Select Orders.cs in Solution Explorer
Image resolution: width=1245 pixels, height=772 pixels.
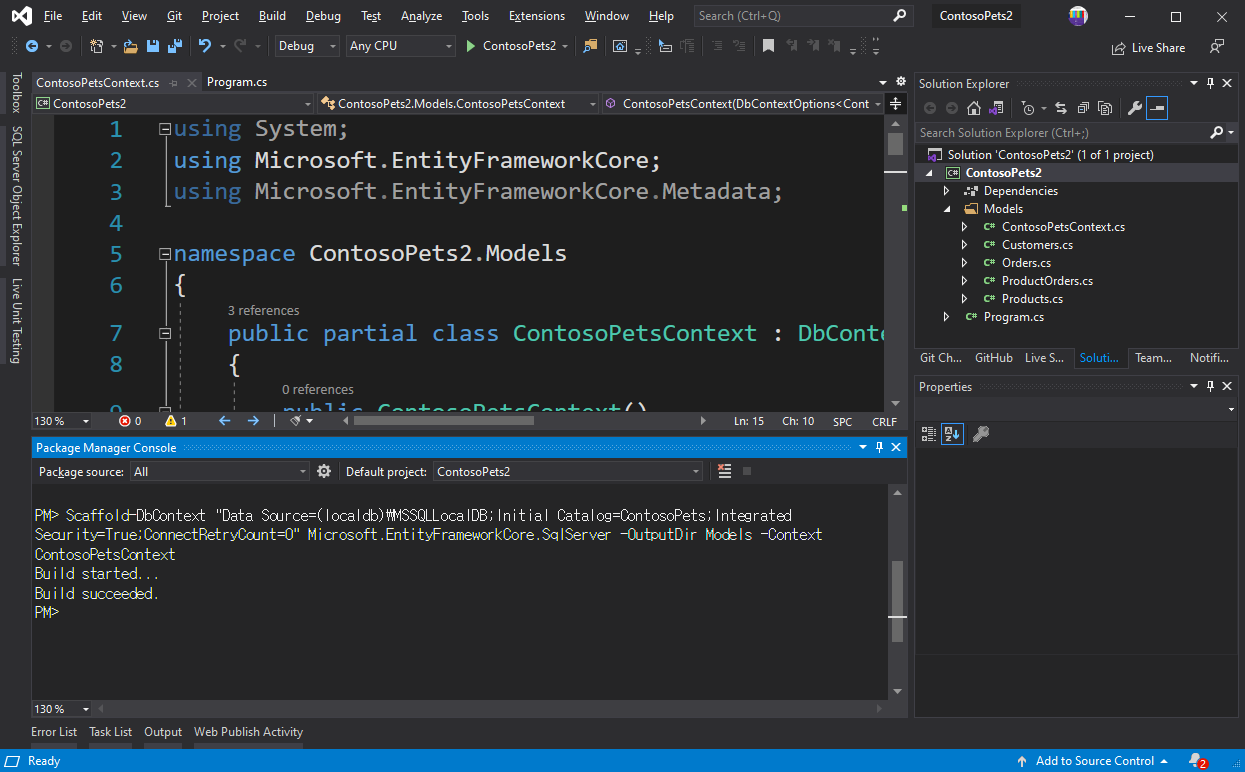click(1026, 263)
